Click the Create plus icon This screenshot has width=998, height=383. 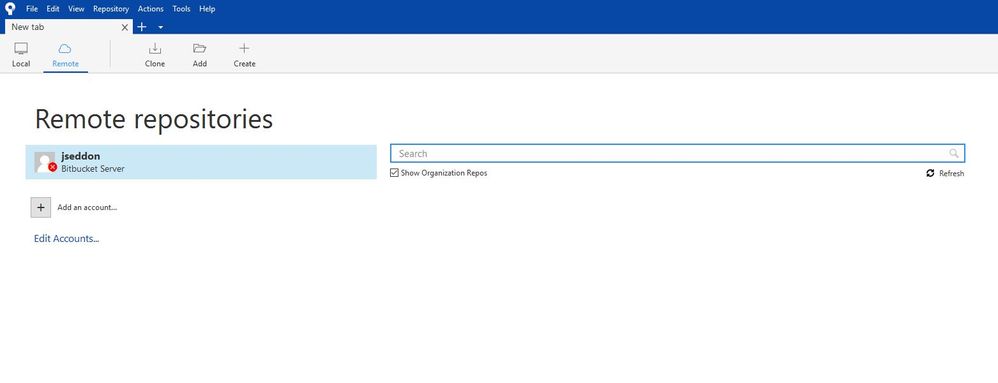tap(244, 48)
